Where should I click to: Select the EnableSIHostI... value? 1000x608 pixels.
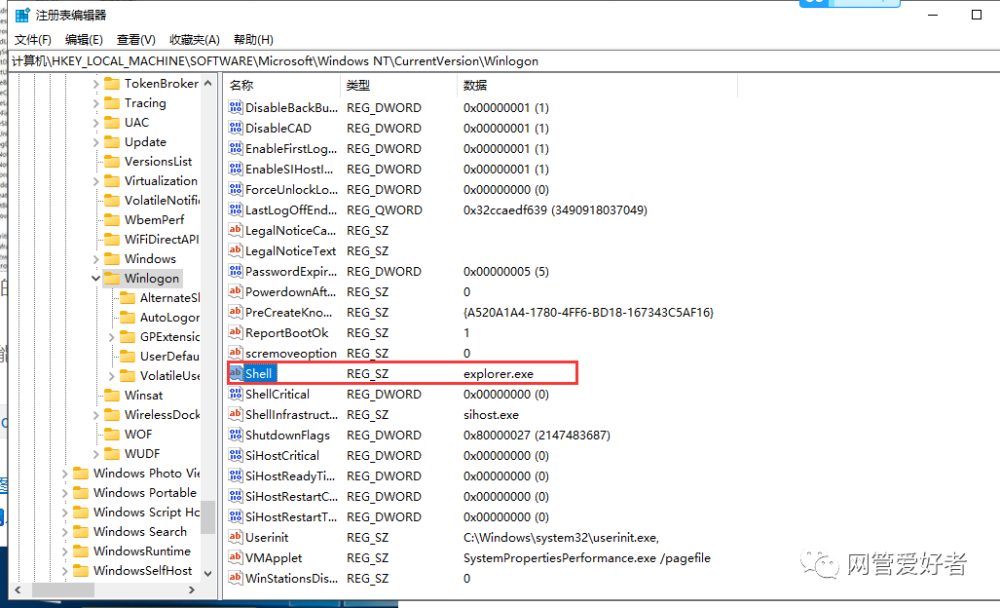(x=289, y=169)
